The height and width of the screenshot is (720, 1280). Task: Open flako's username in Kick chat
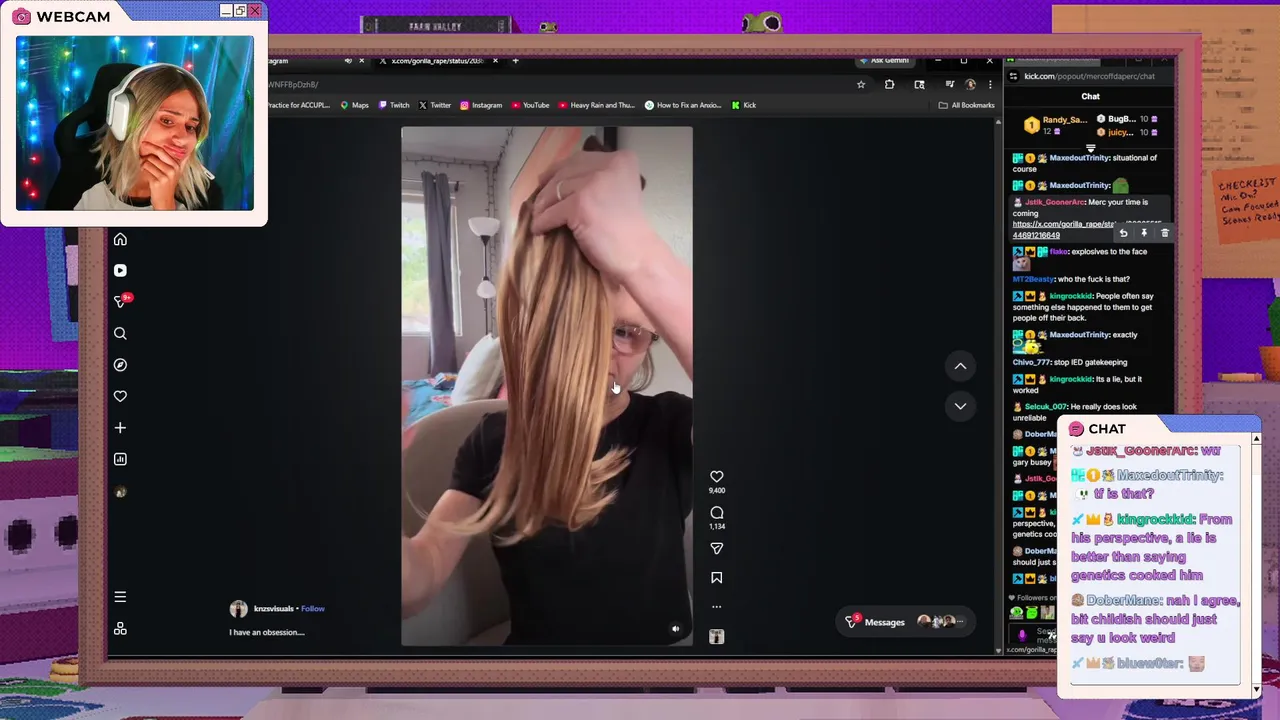tap(1059, 252)
